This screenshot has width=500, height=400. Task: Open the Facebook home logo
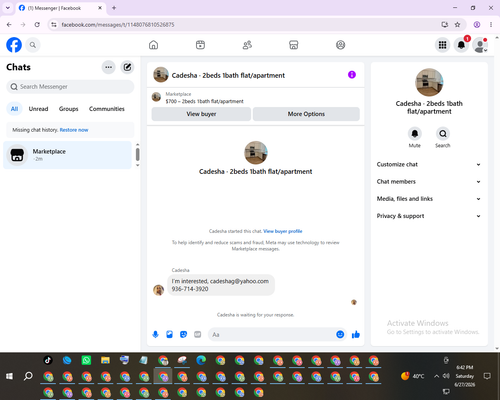(x=14, y=45)
